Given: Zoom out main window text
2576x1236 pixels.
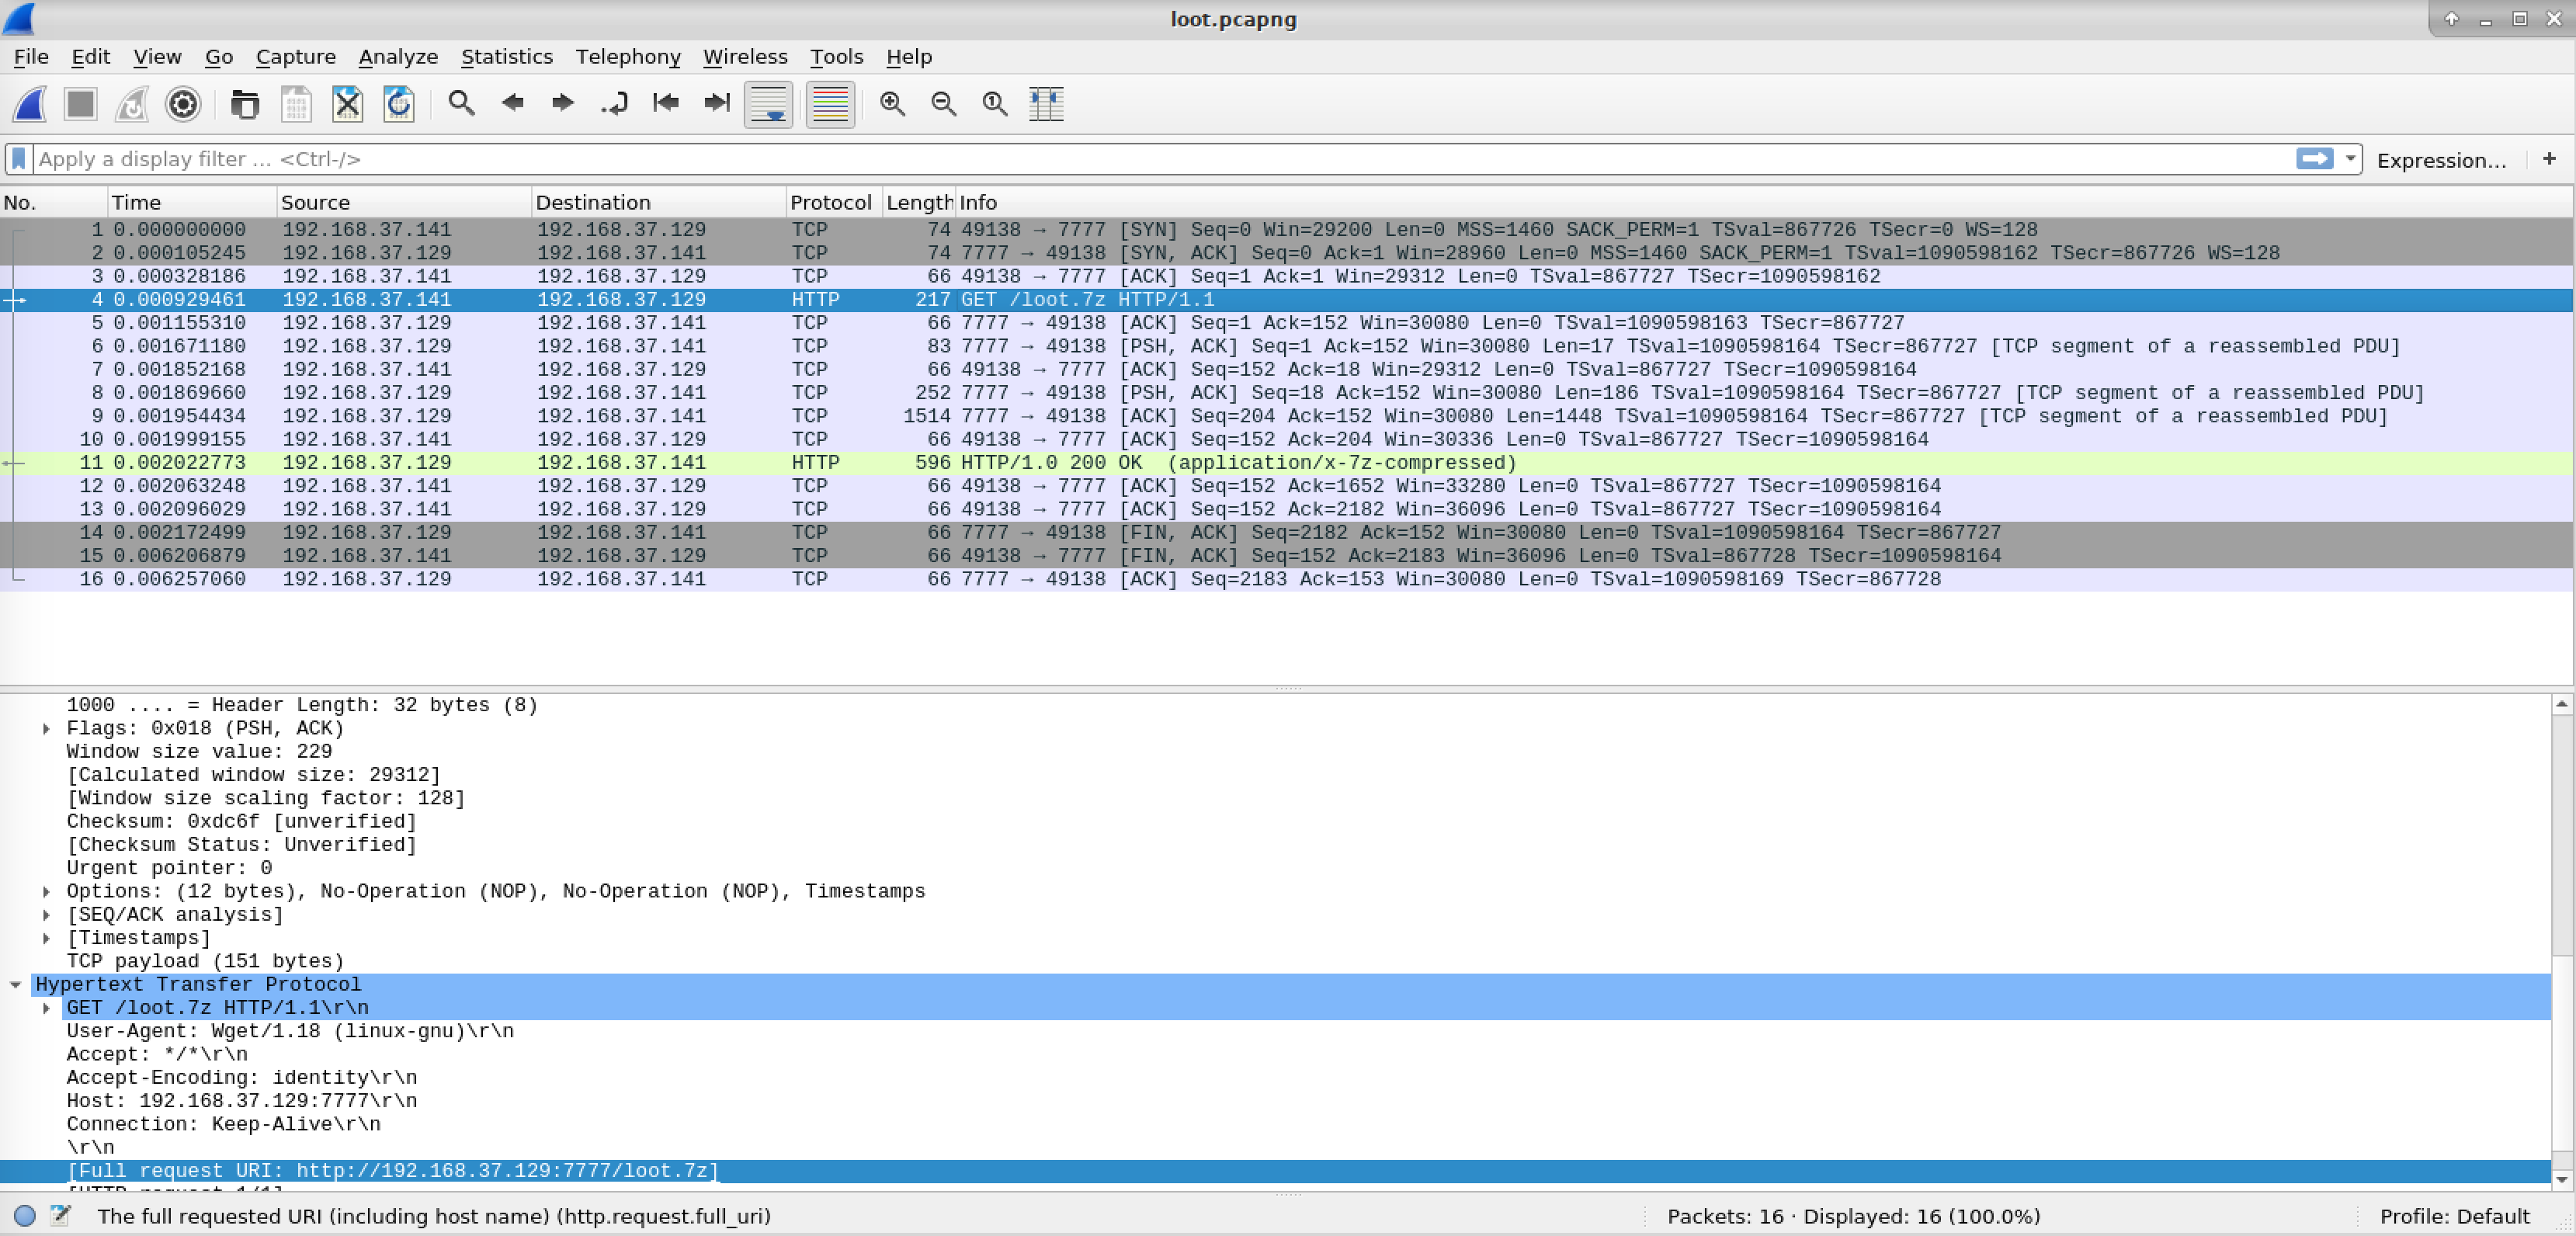Looking at the screenshot, I should point(944,104).
